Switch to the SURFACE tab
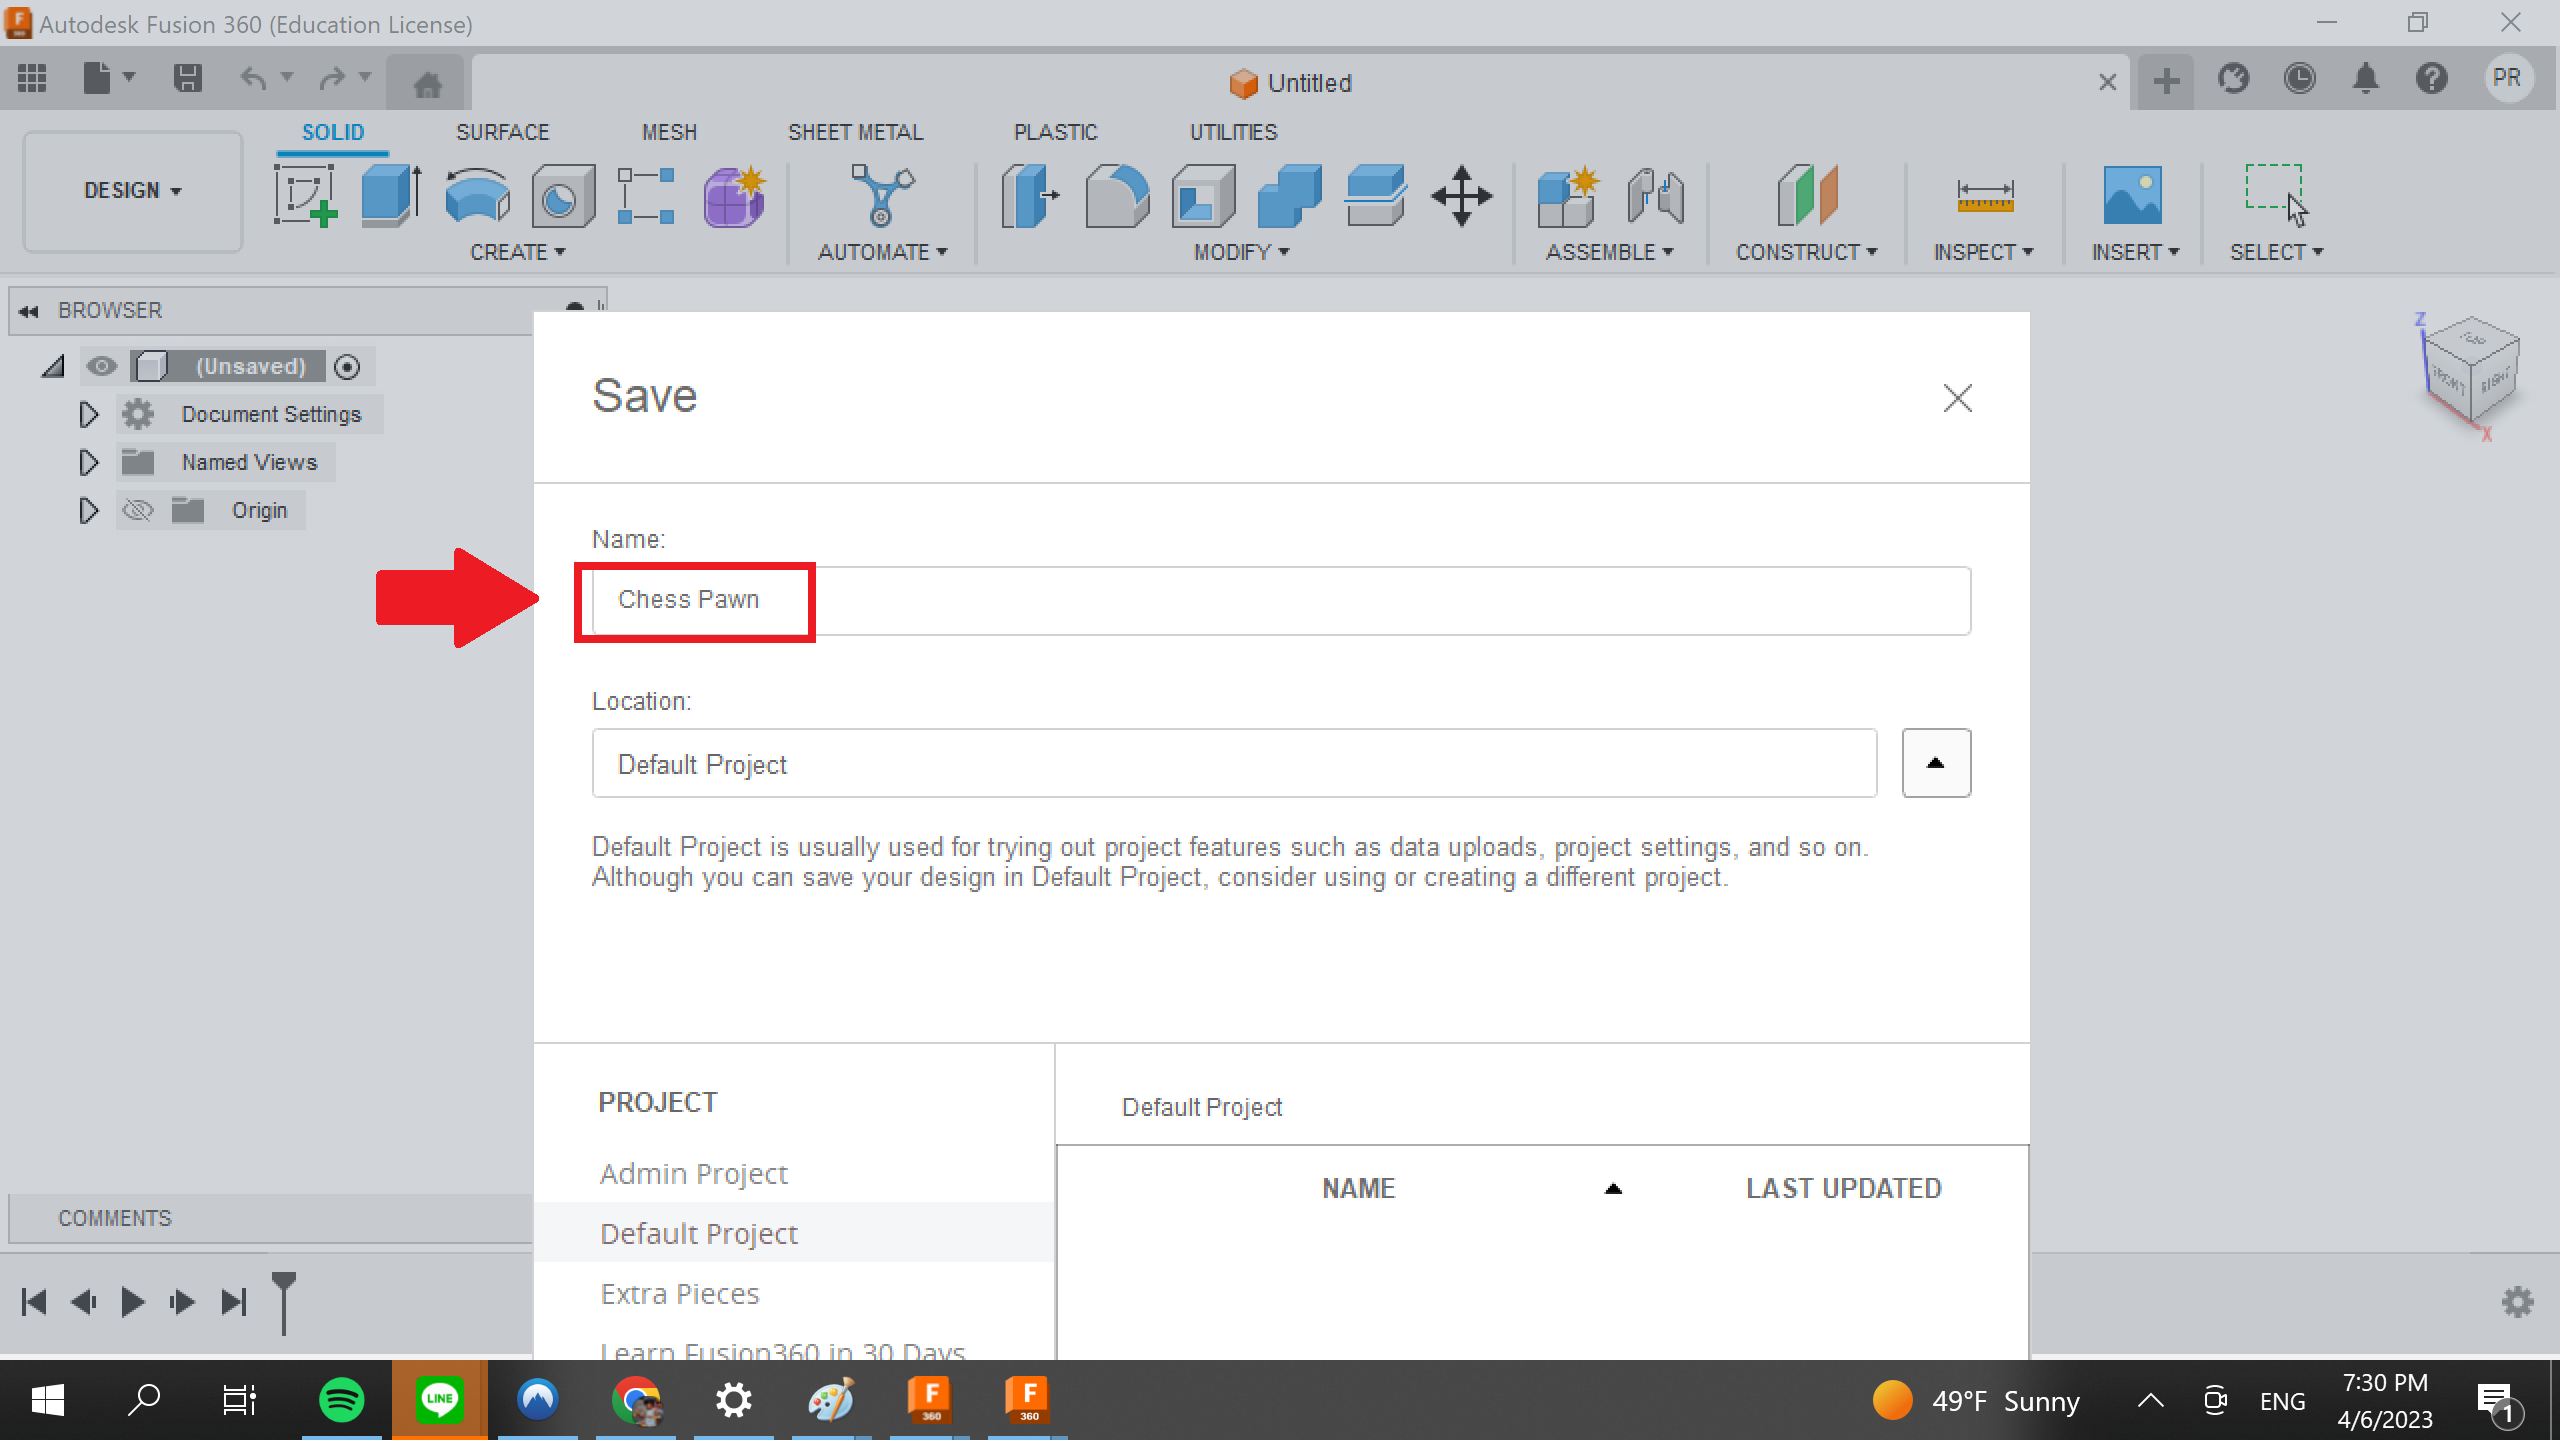The width and height of the screenshot is (2560, 1440). [x=503, y=131]
